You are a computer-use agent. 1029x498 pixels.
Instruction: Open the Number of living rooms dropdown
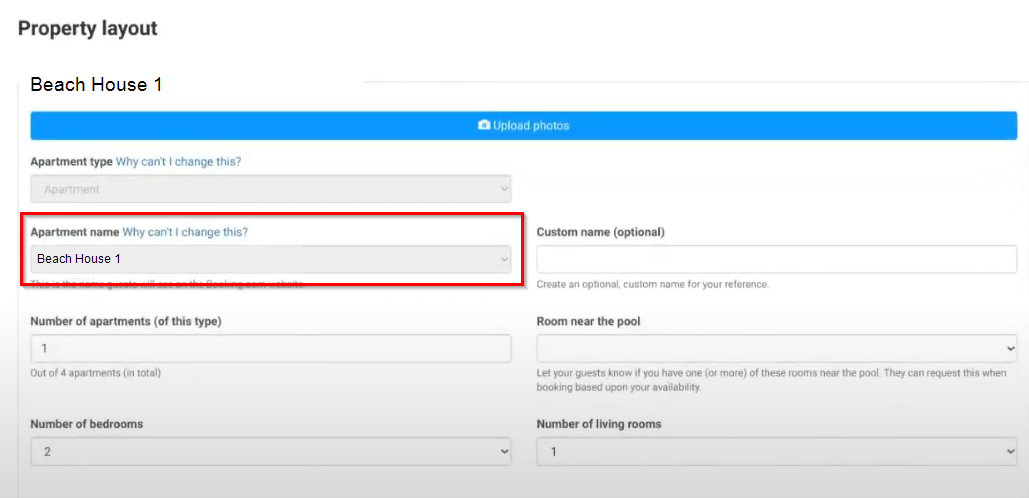776,452
